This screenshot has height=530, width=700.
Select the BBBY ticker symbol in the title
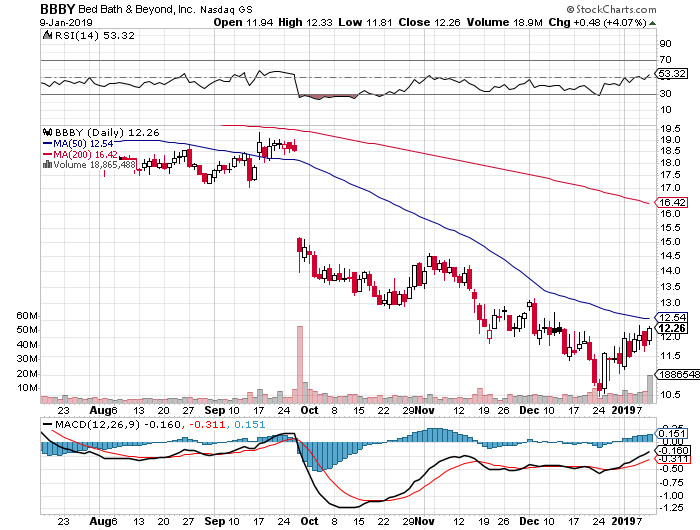[58, 9]
